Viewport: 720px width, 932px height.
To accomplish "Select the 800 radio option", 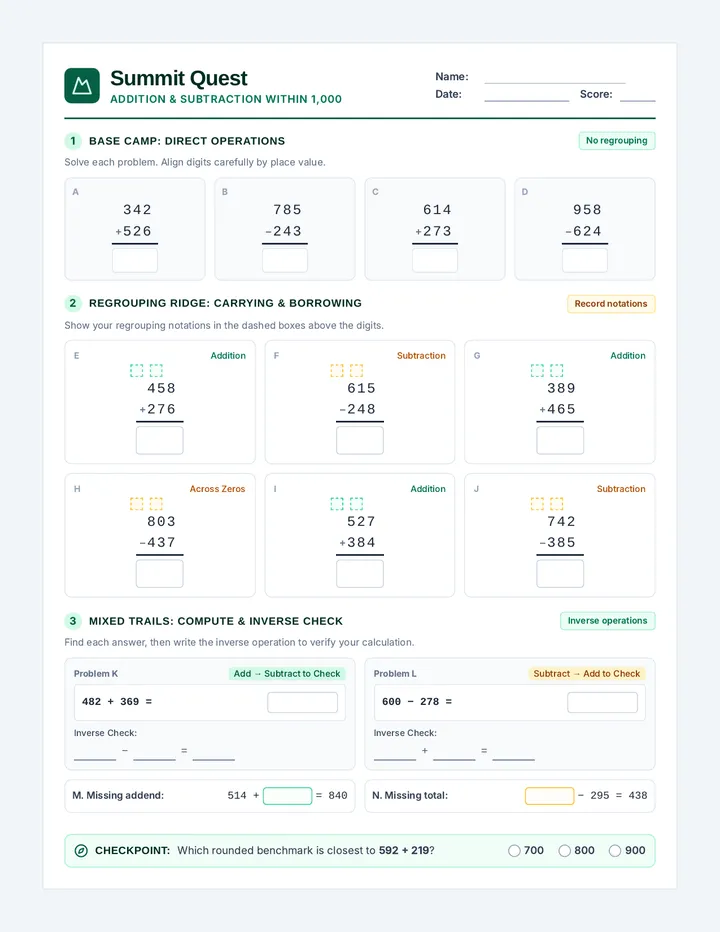I will pyautogui.click(x=565, y=851).
